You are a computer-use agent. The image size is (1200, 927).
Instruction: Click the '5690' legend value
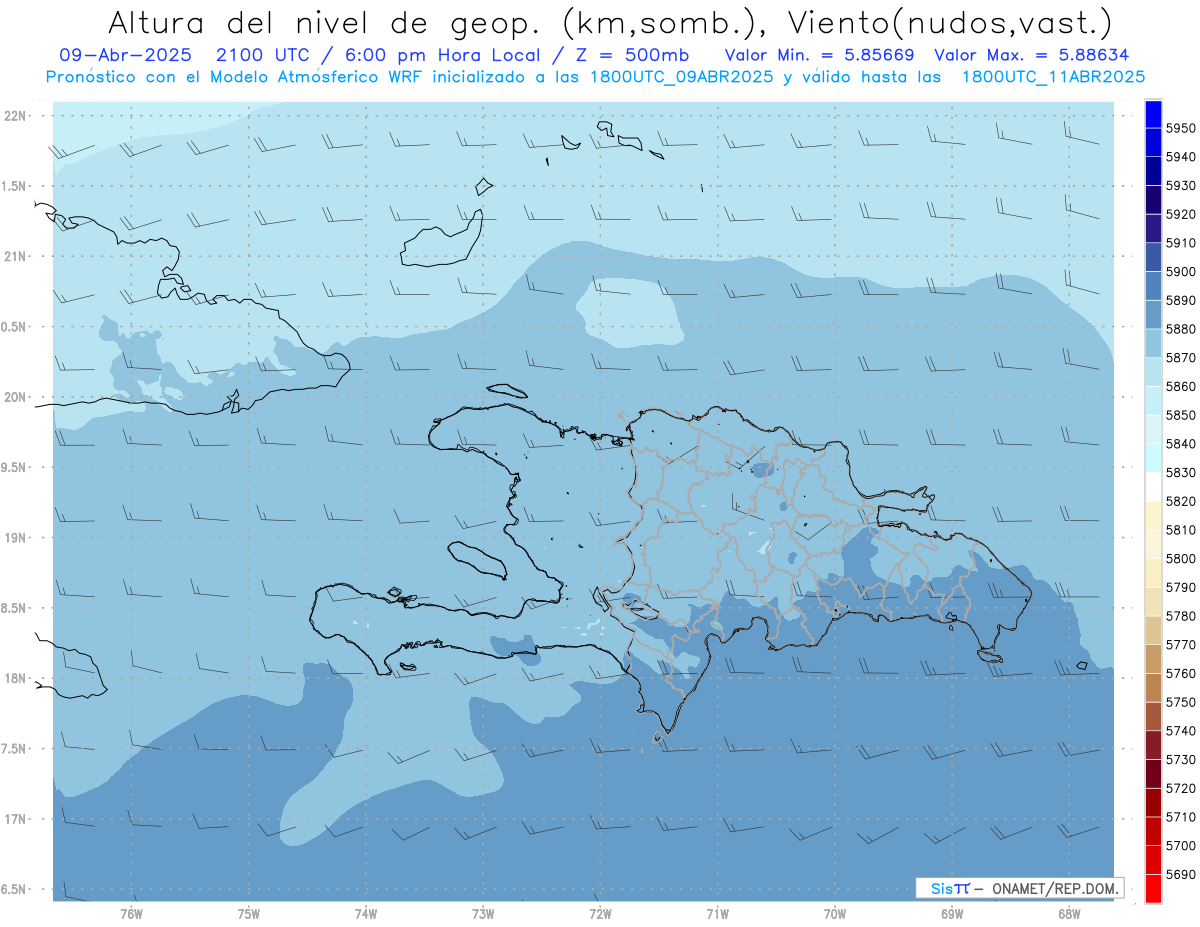tap(1181, 874)
